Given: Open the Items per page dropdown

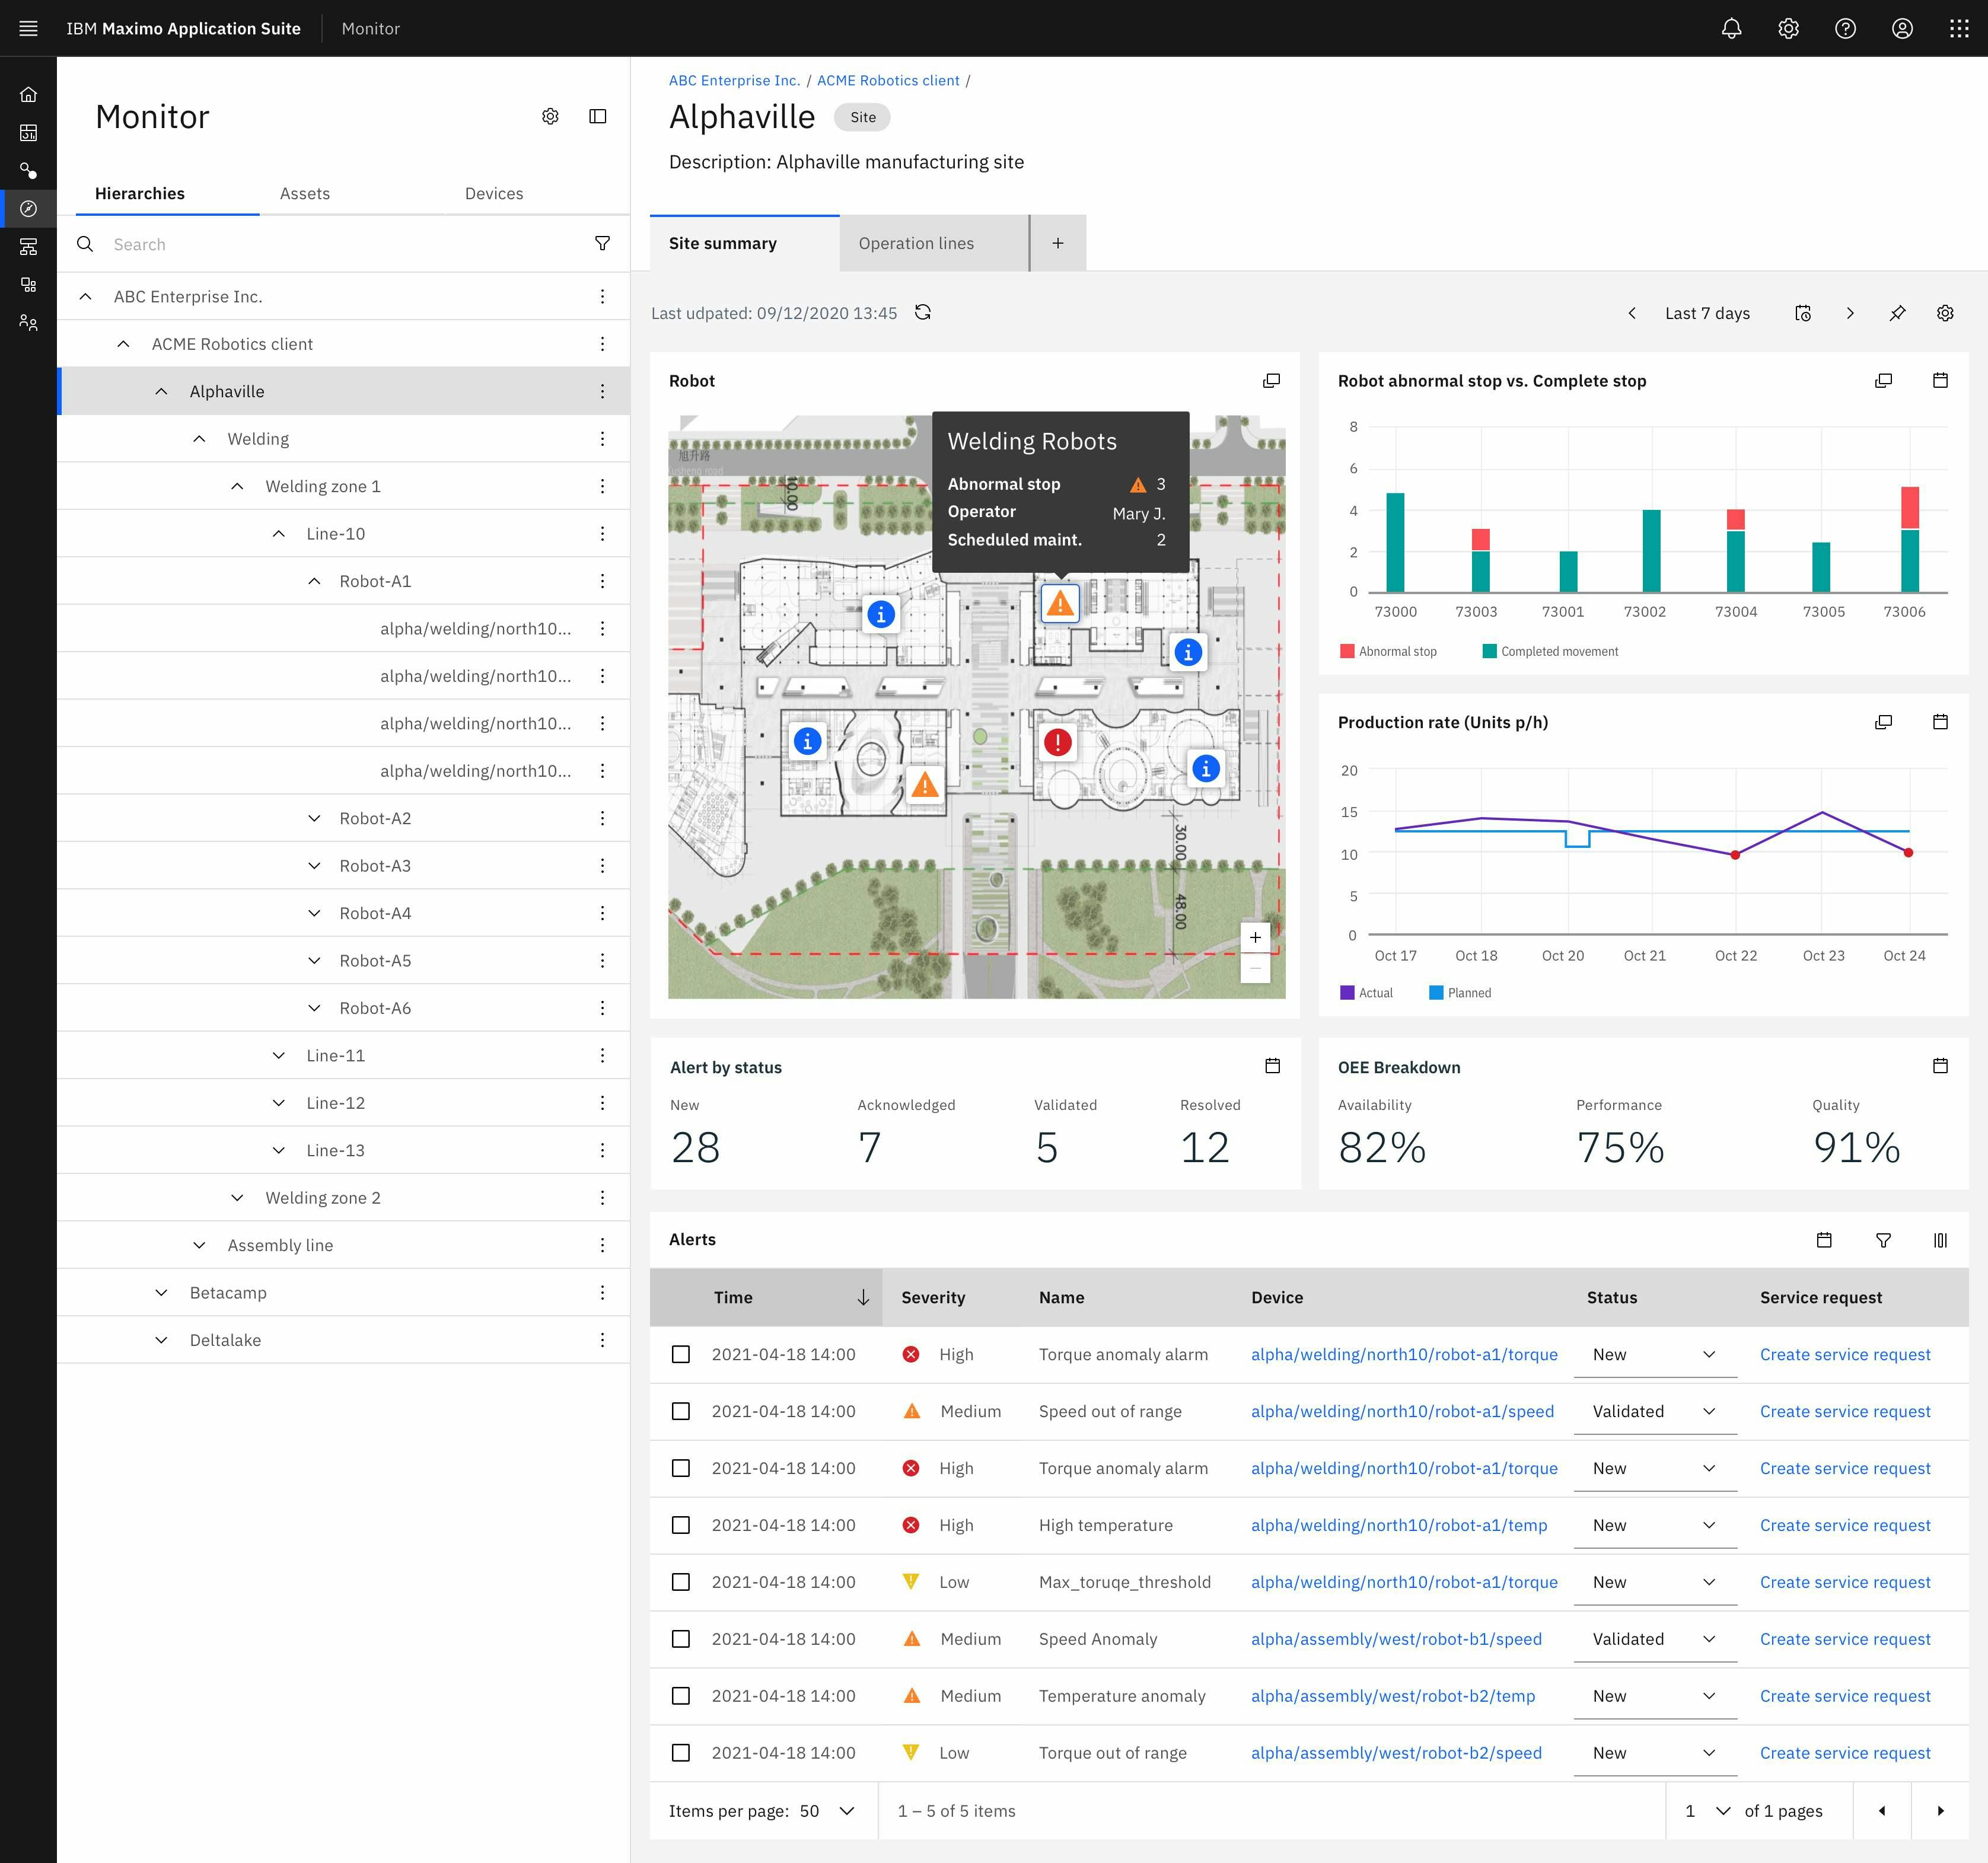Looking at the screenshot, I should (827, 1811).
